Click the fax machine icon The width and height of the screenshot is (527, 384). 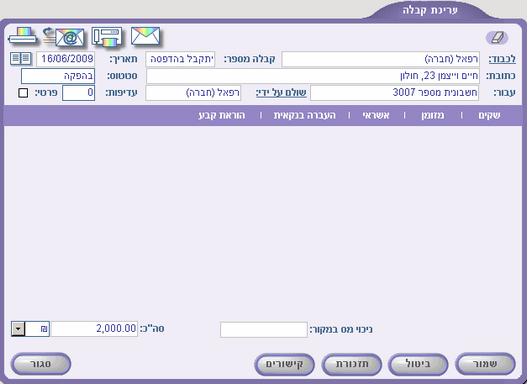click(107, 37)
